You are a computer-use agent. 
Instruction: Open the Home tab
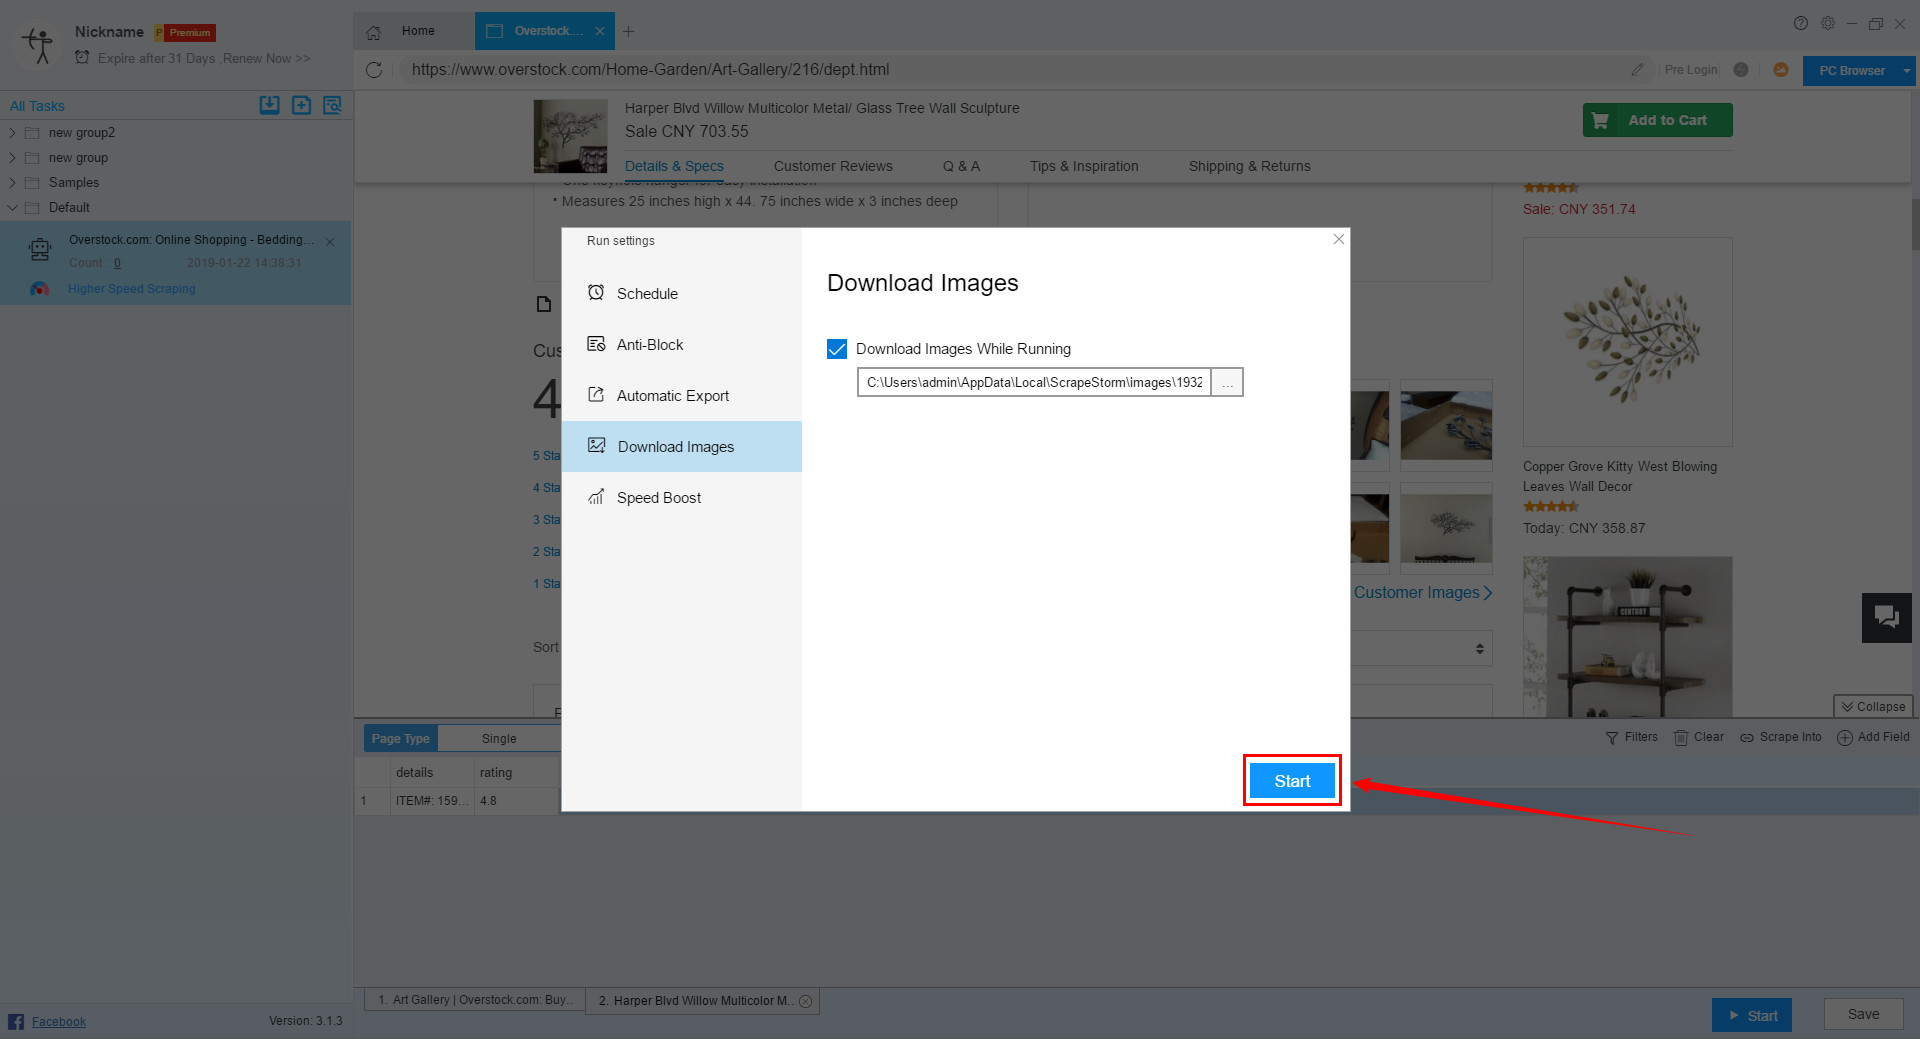[414, 31]
